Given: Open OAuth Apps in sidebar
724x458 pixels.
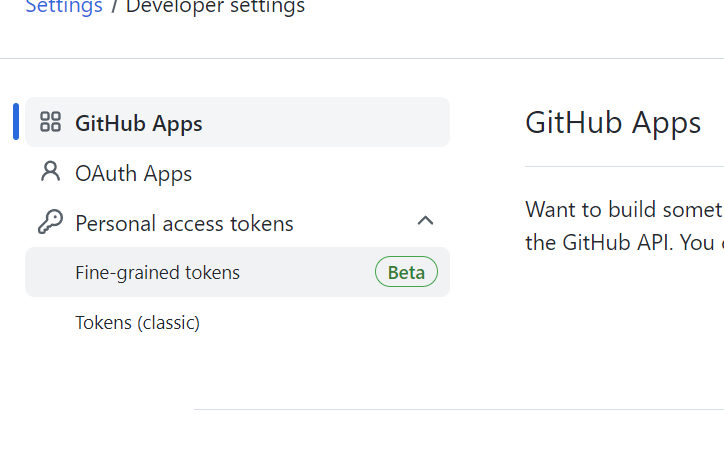Looking at the screenshot, I should click(237, 172).
